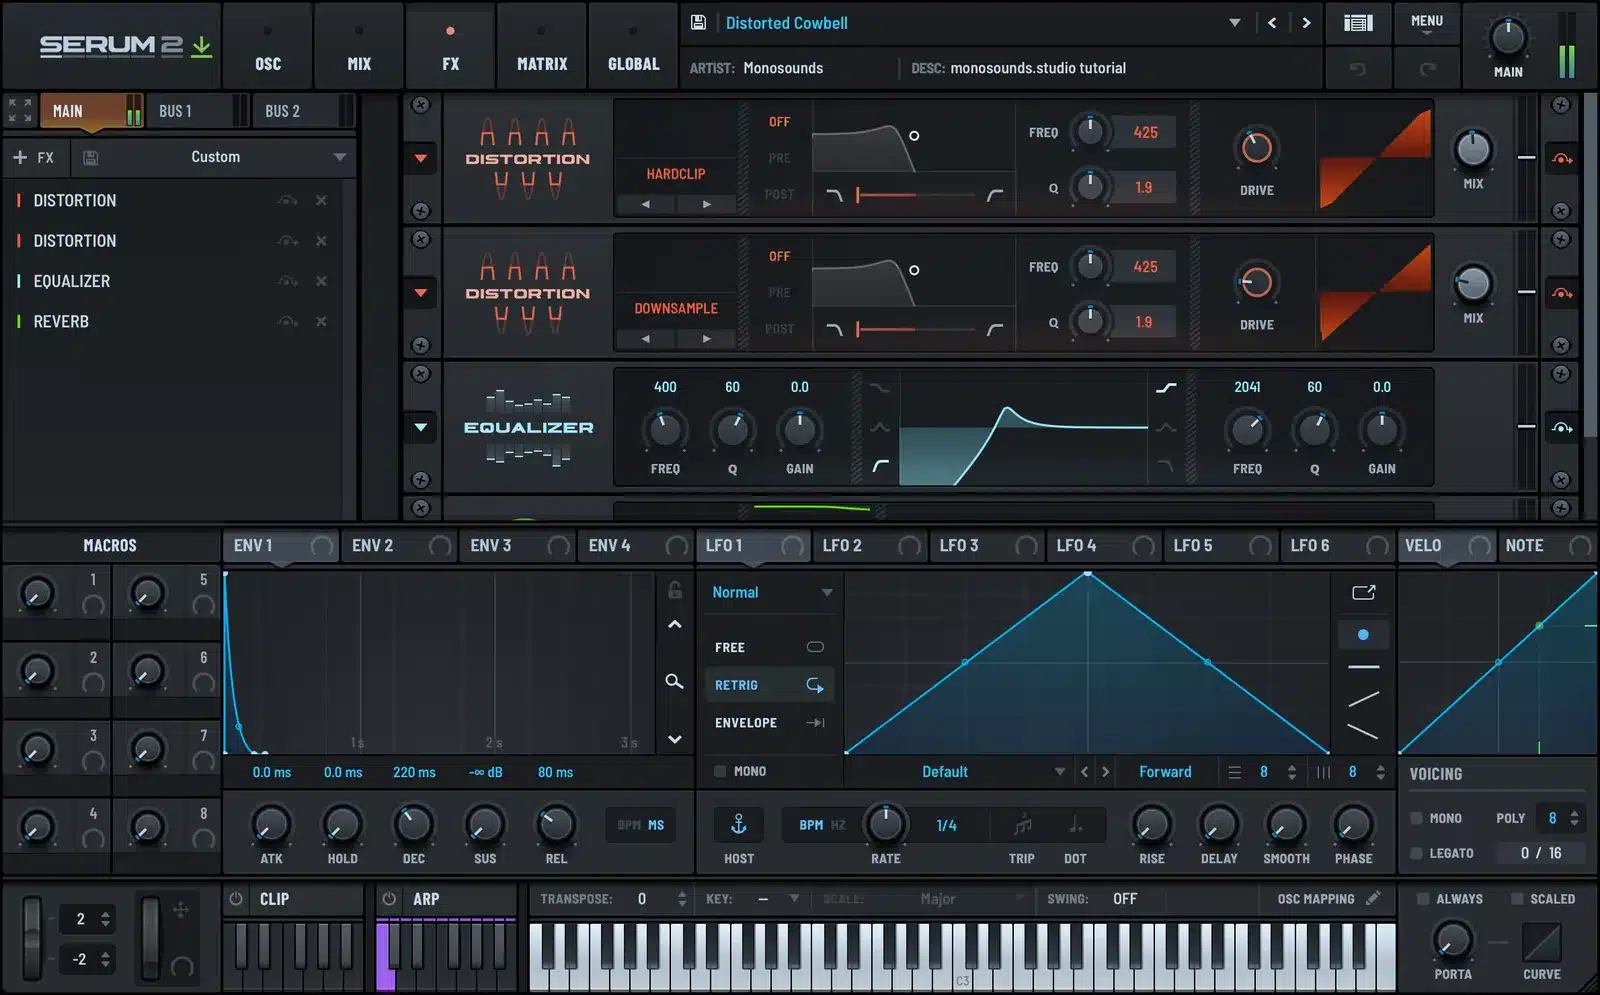This screenshot has height=995, width=1600.
Task: Remove the Equalizer effect with its X
Action: (321, 281)
